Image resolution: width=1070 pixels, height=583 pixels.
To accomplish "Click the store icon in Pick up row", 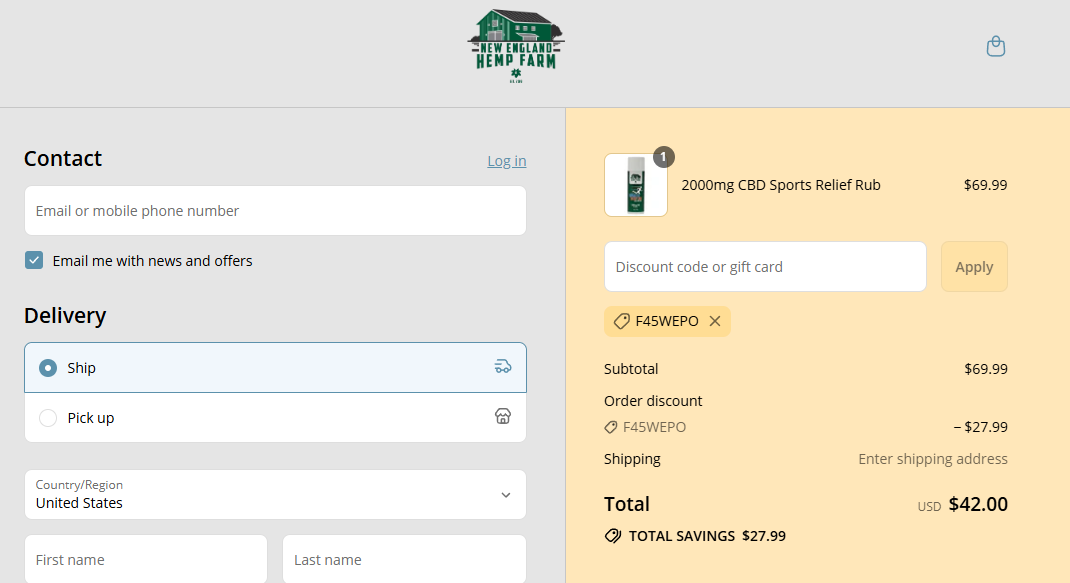I will tap(503, 416).
